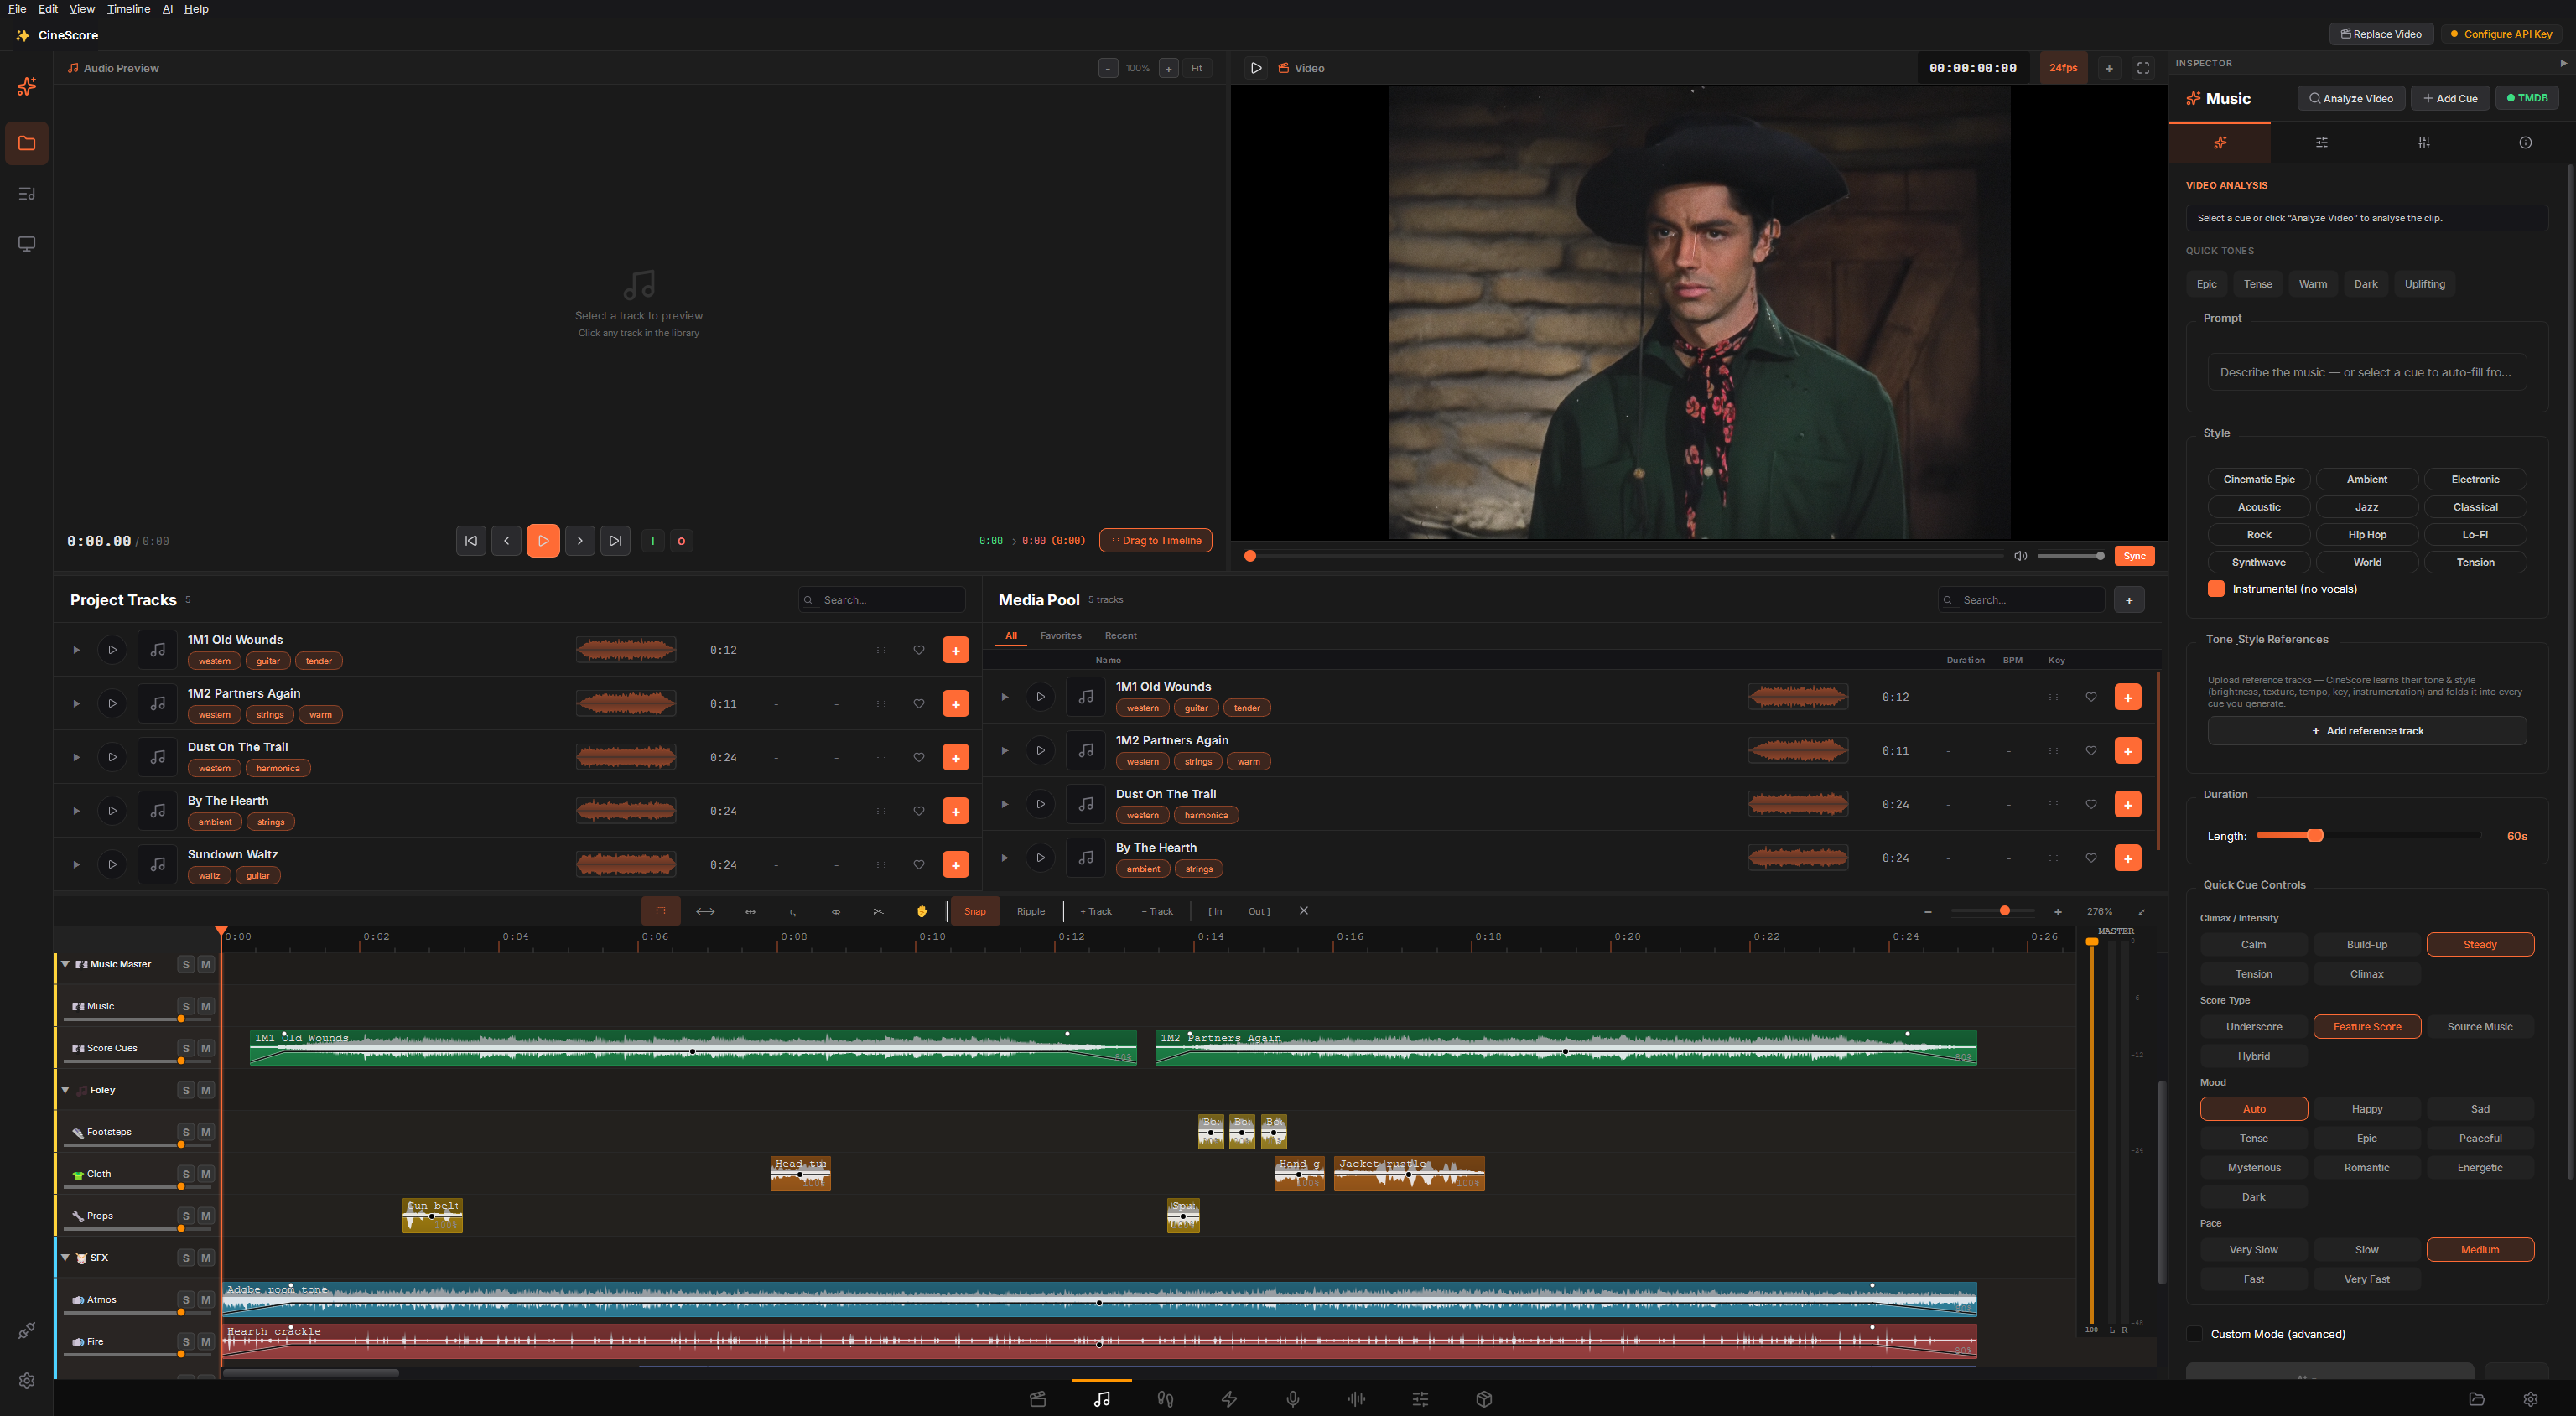This screenshot has width=2576, height=1416.
Task: Enable Custom Mode (advanced) checkbox
Action: 2194,1334
